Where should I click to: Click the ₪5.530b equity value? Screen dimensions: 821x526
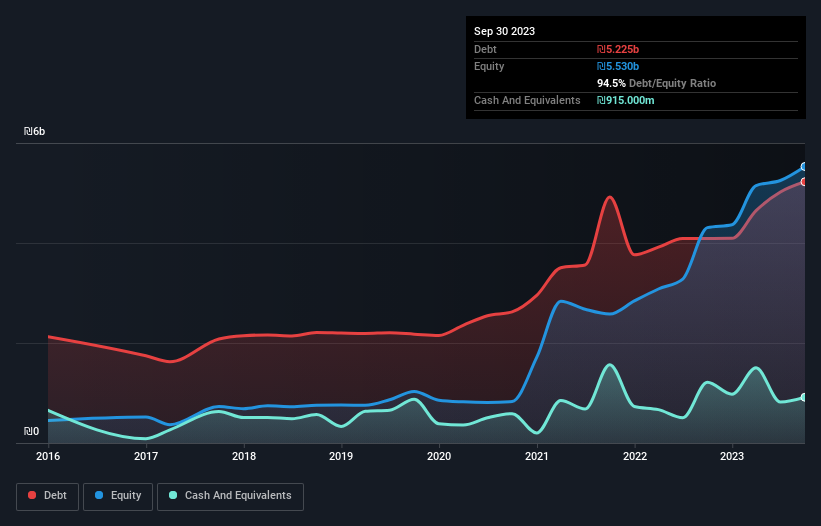click(x=618, y=66)
